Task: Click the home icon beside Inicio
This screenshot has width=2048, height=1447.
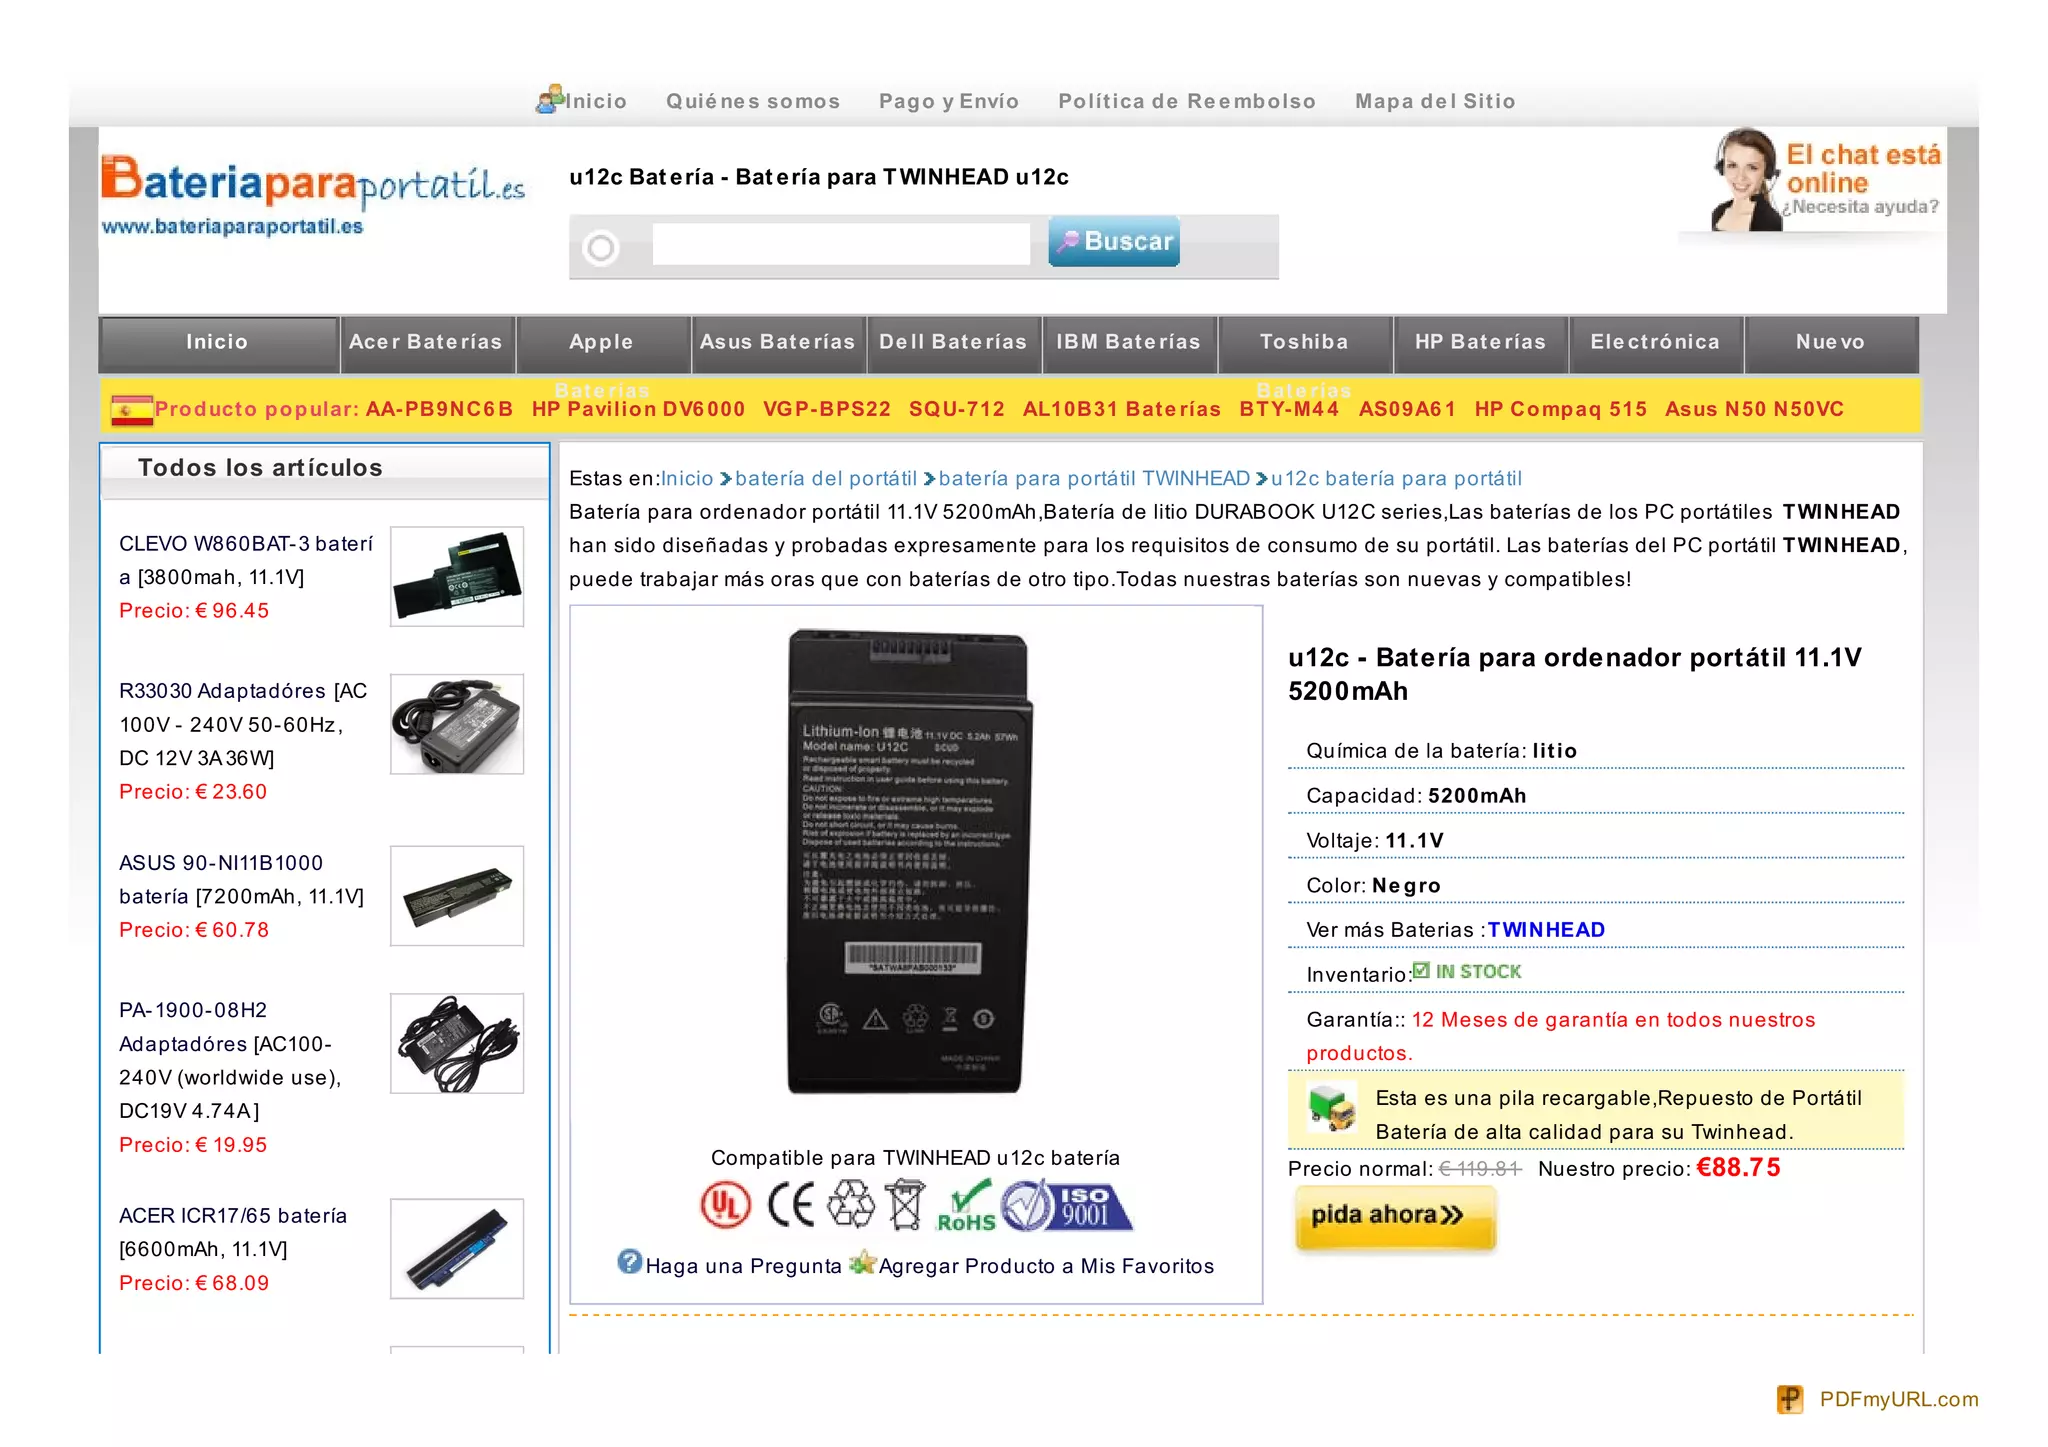Action: 550,99
